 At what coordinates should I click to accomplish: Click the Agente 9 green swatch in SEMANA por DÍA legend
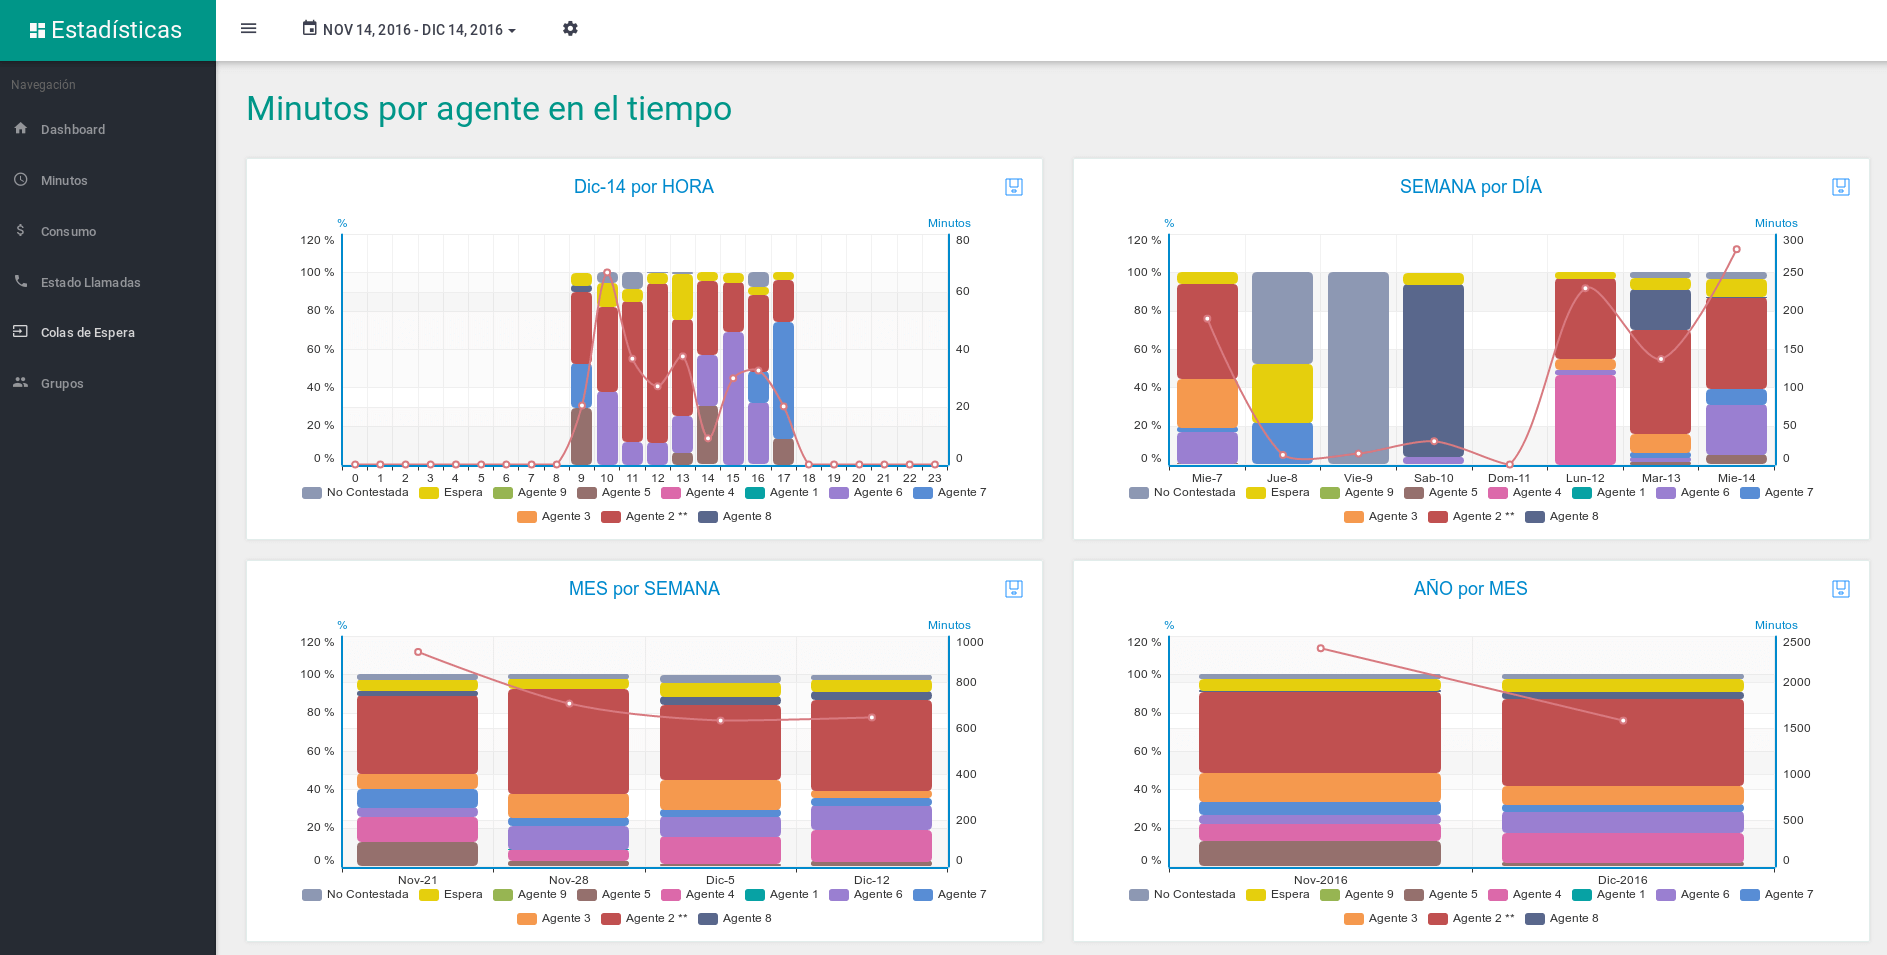(1330, 493)
